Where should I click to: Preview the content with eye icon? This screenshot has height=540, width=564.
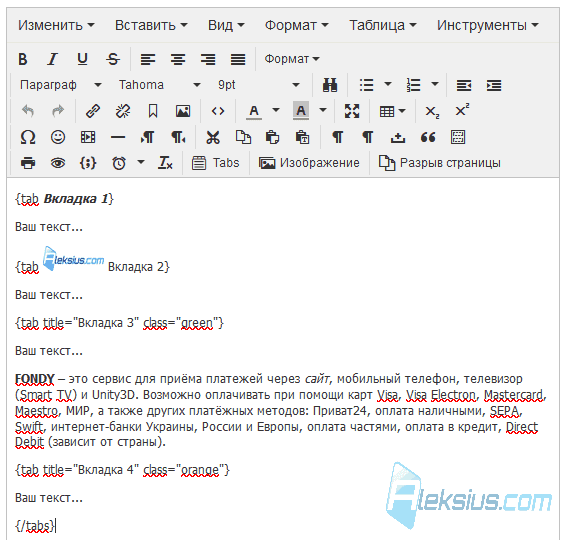click(58, 163)
